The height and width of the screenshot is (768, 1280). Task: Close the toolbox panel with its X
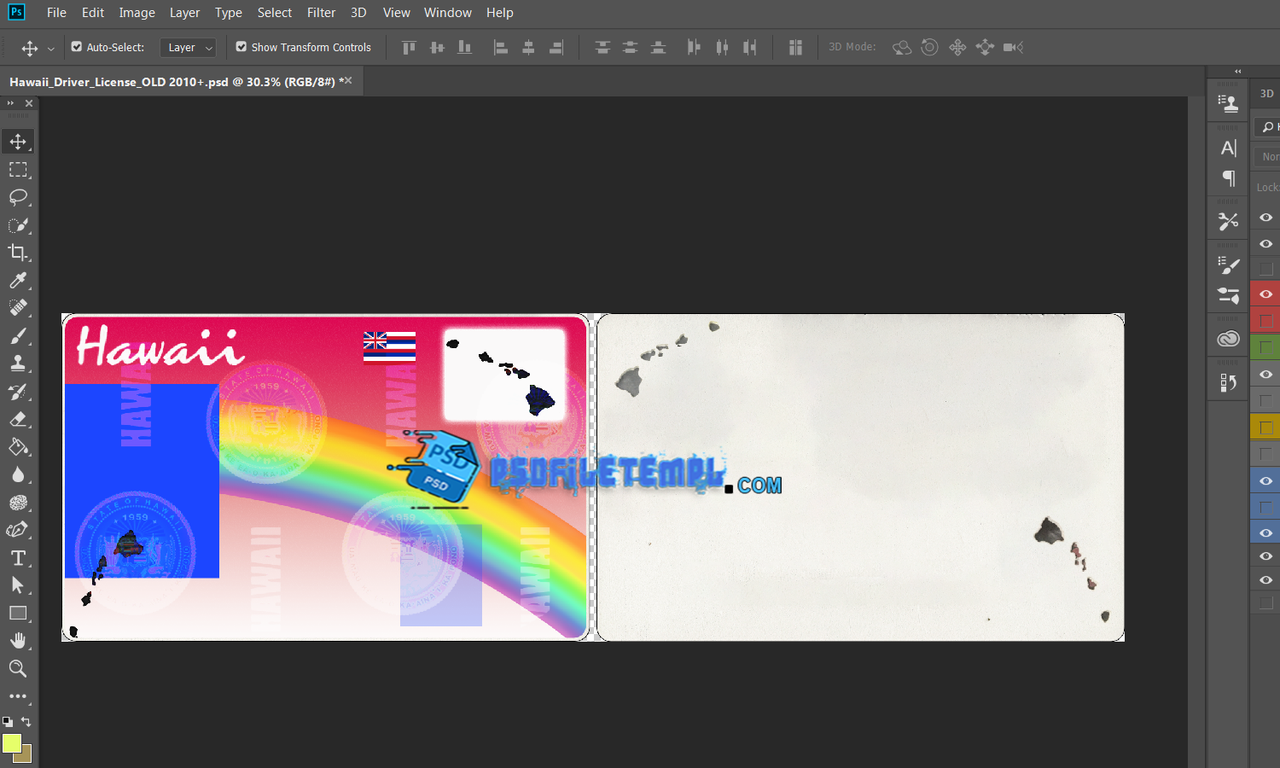point(29,103)
